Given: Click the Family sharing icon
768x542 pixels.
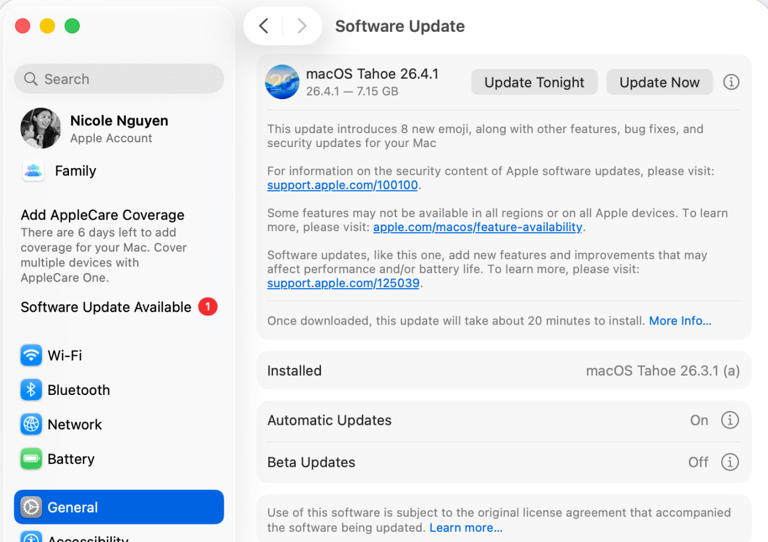Looking at the screenshot, I should coord(33,171).
